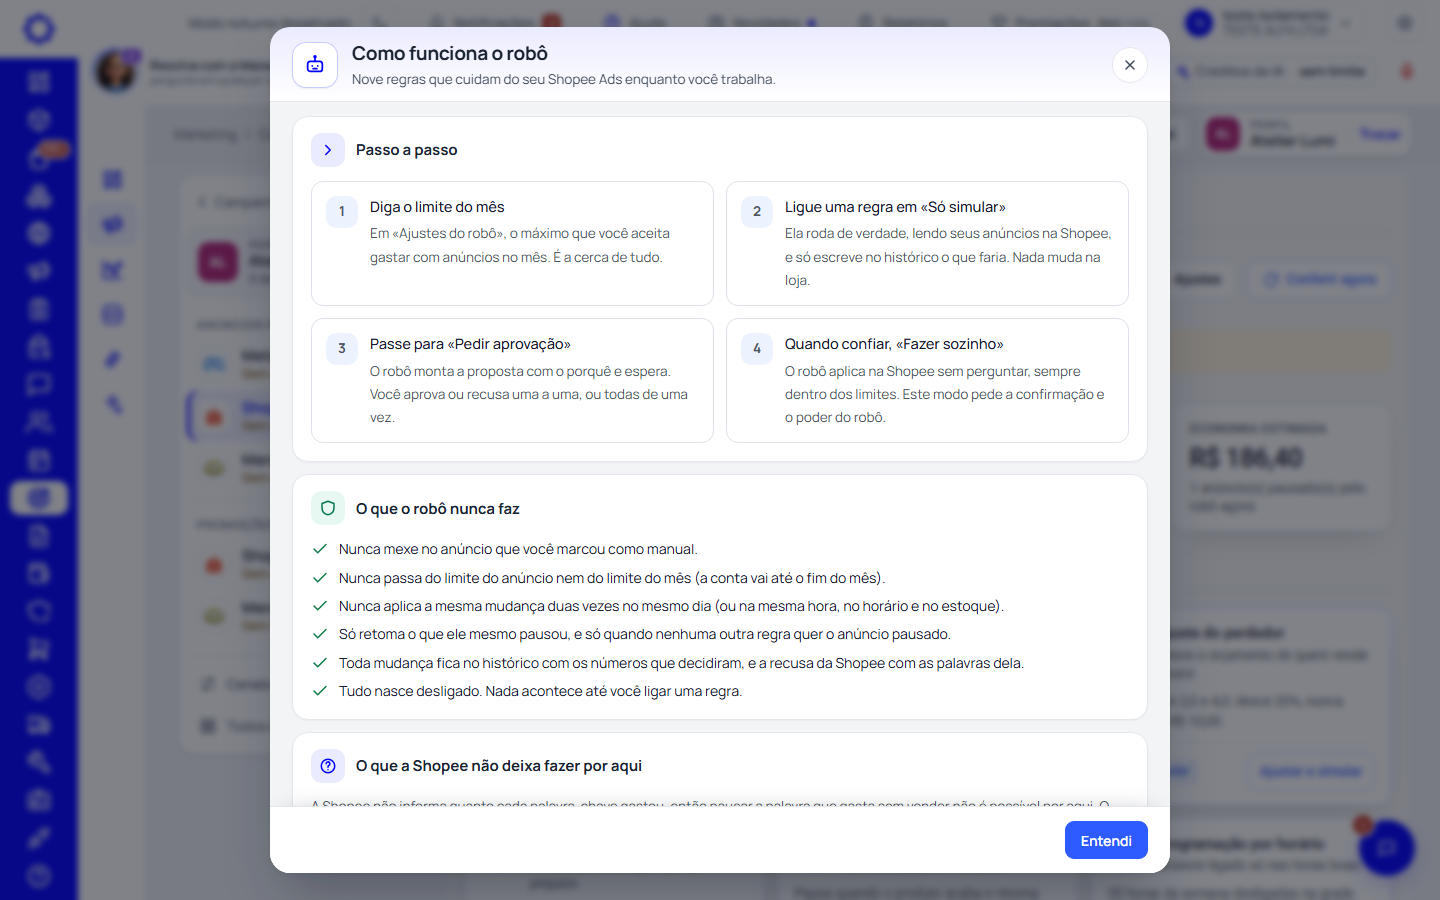The image size is (1440, 900).
Task: Close the 'Como funciona o robô' dialog
Action: pos(1130,65)
